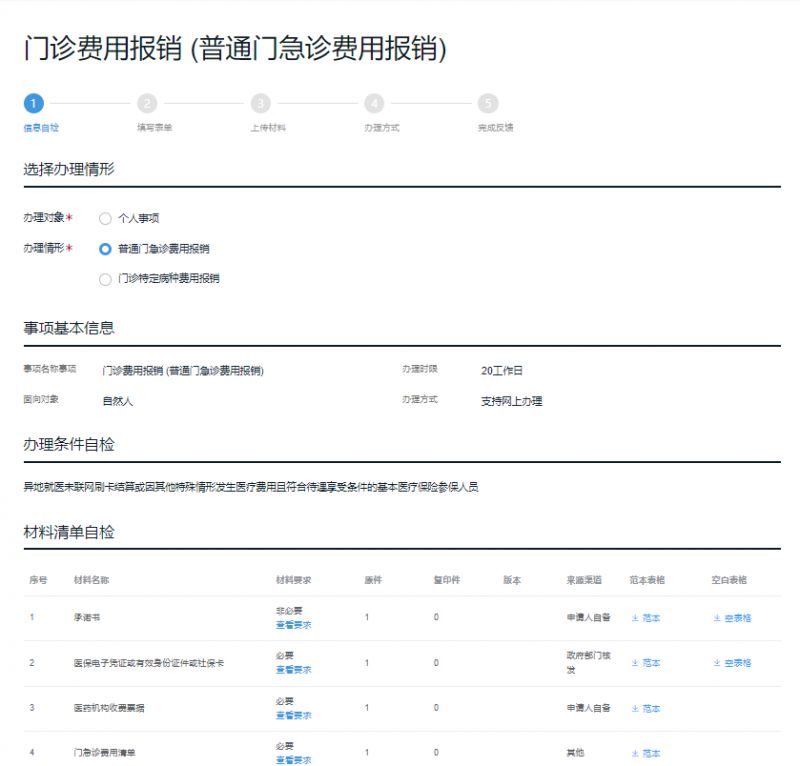Click the highlighted step 1 信息自检 icon
800x766 pixels.
(x=34, y=103)
